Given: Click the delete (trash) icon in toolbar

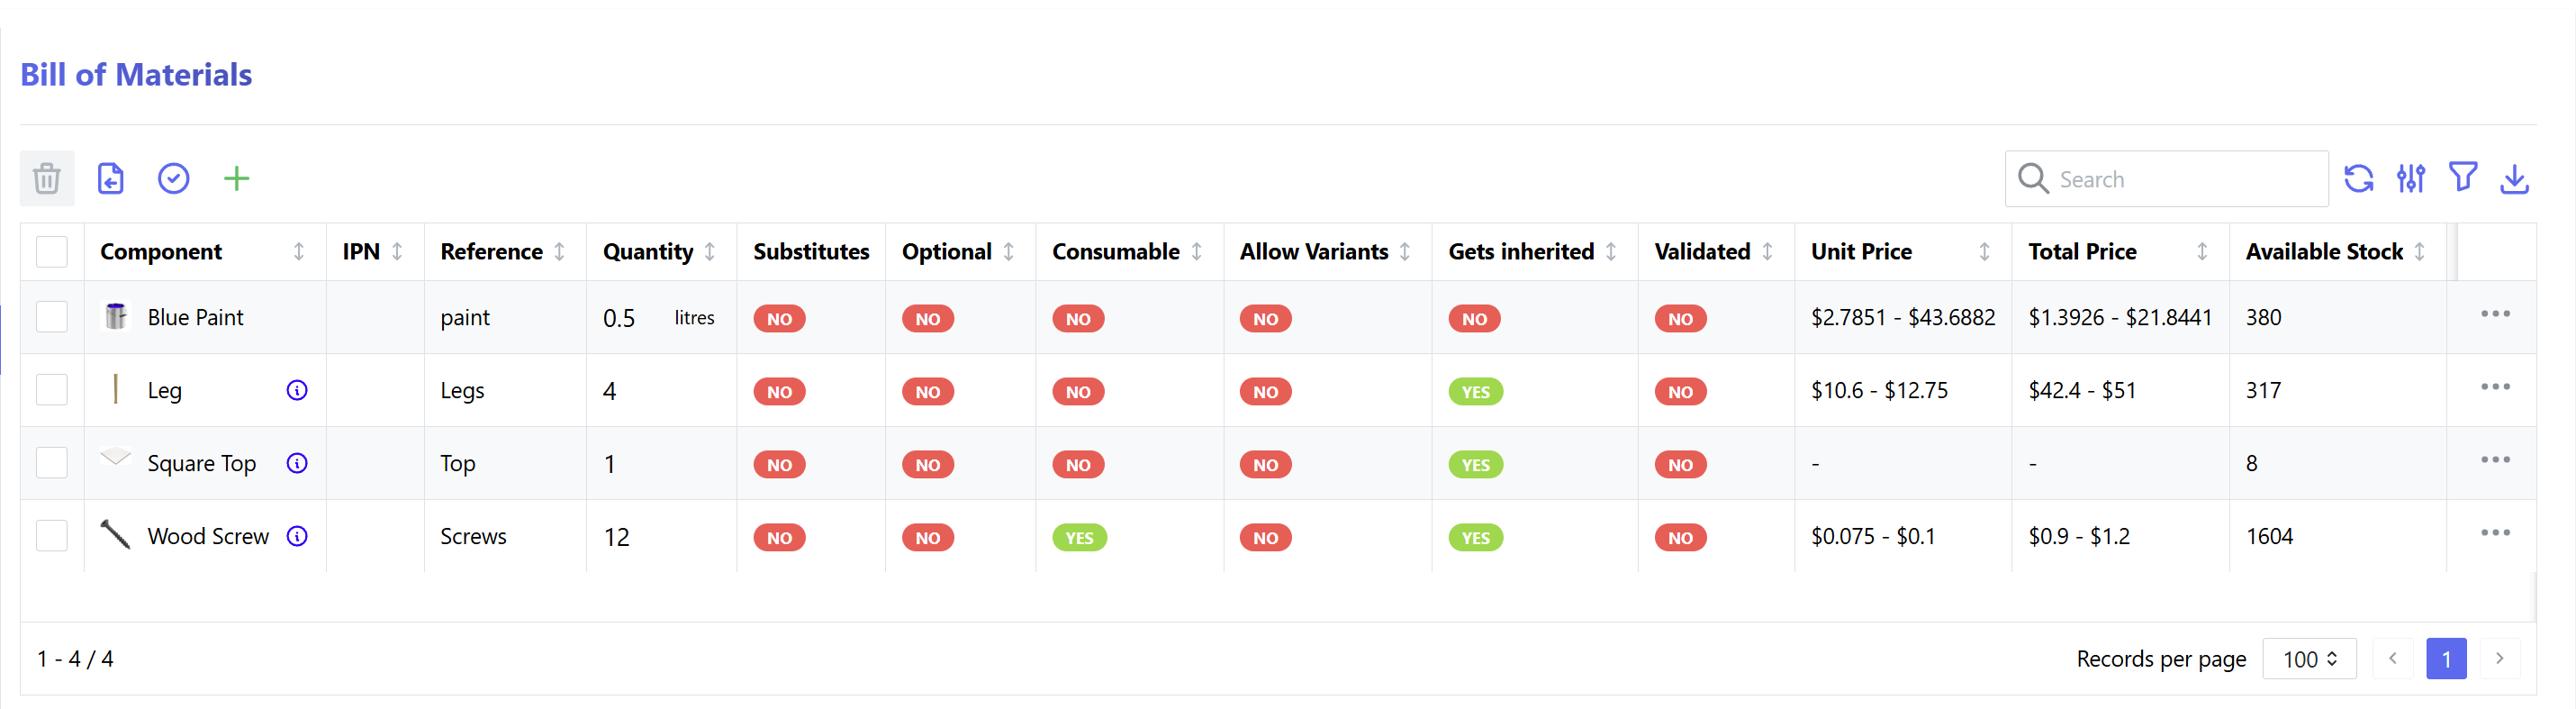Looking at the screenshot, I should 47,179.
